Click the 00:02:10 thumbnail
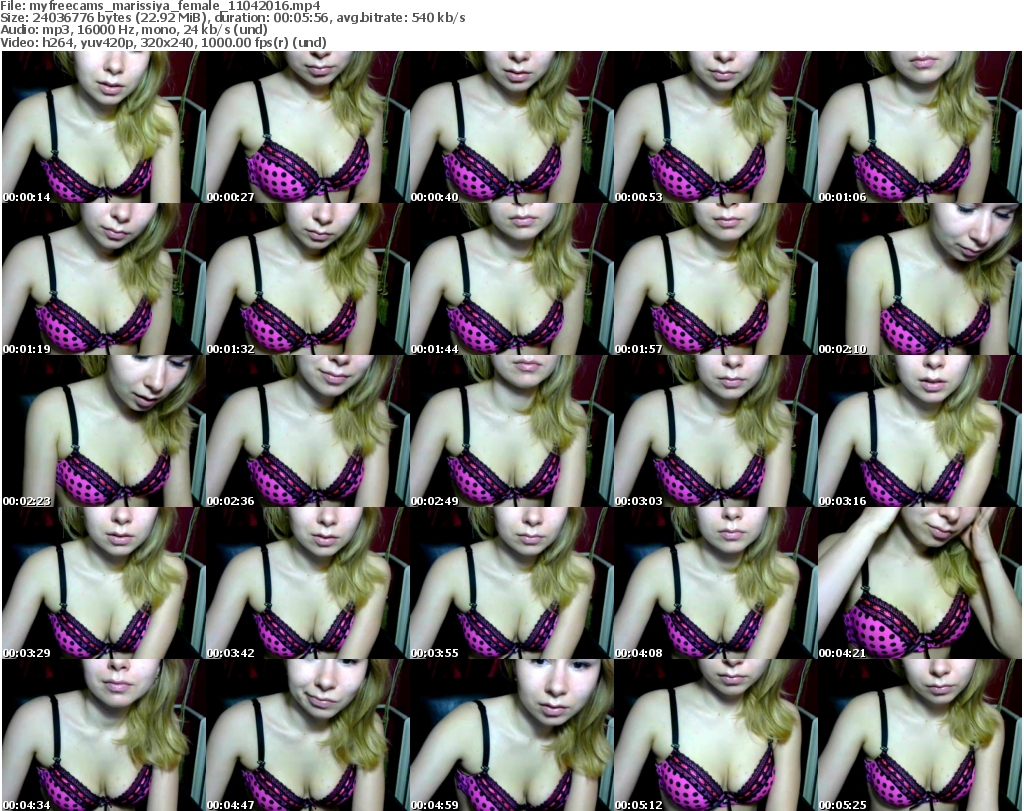 point(920,279)
